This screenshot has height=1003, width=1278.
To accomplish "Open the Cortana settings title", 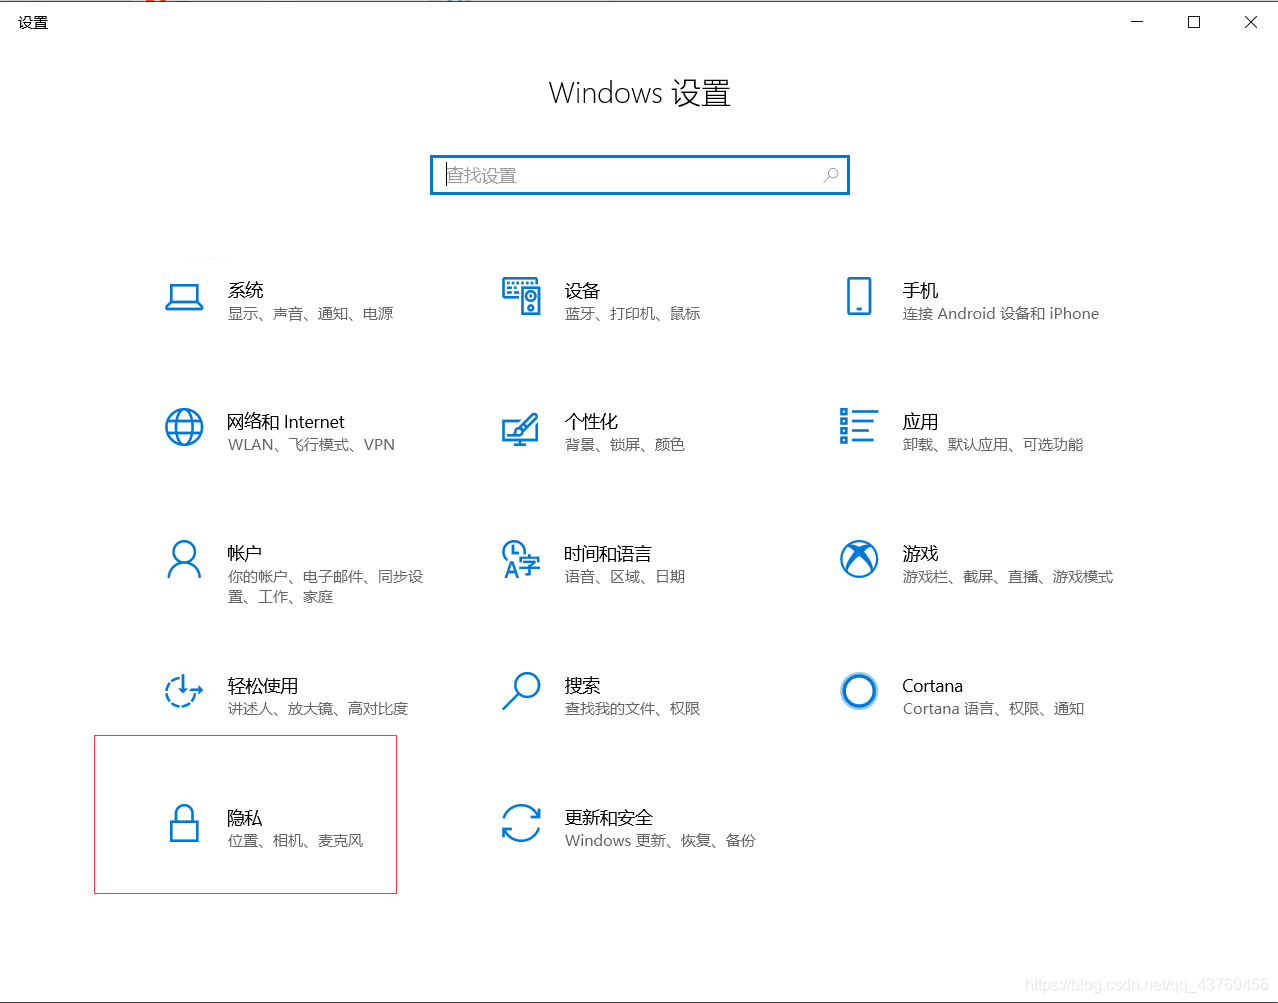I will click(x=932, y=686).
